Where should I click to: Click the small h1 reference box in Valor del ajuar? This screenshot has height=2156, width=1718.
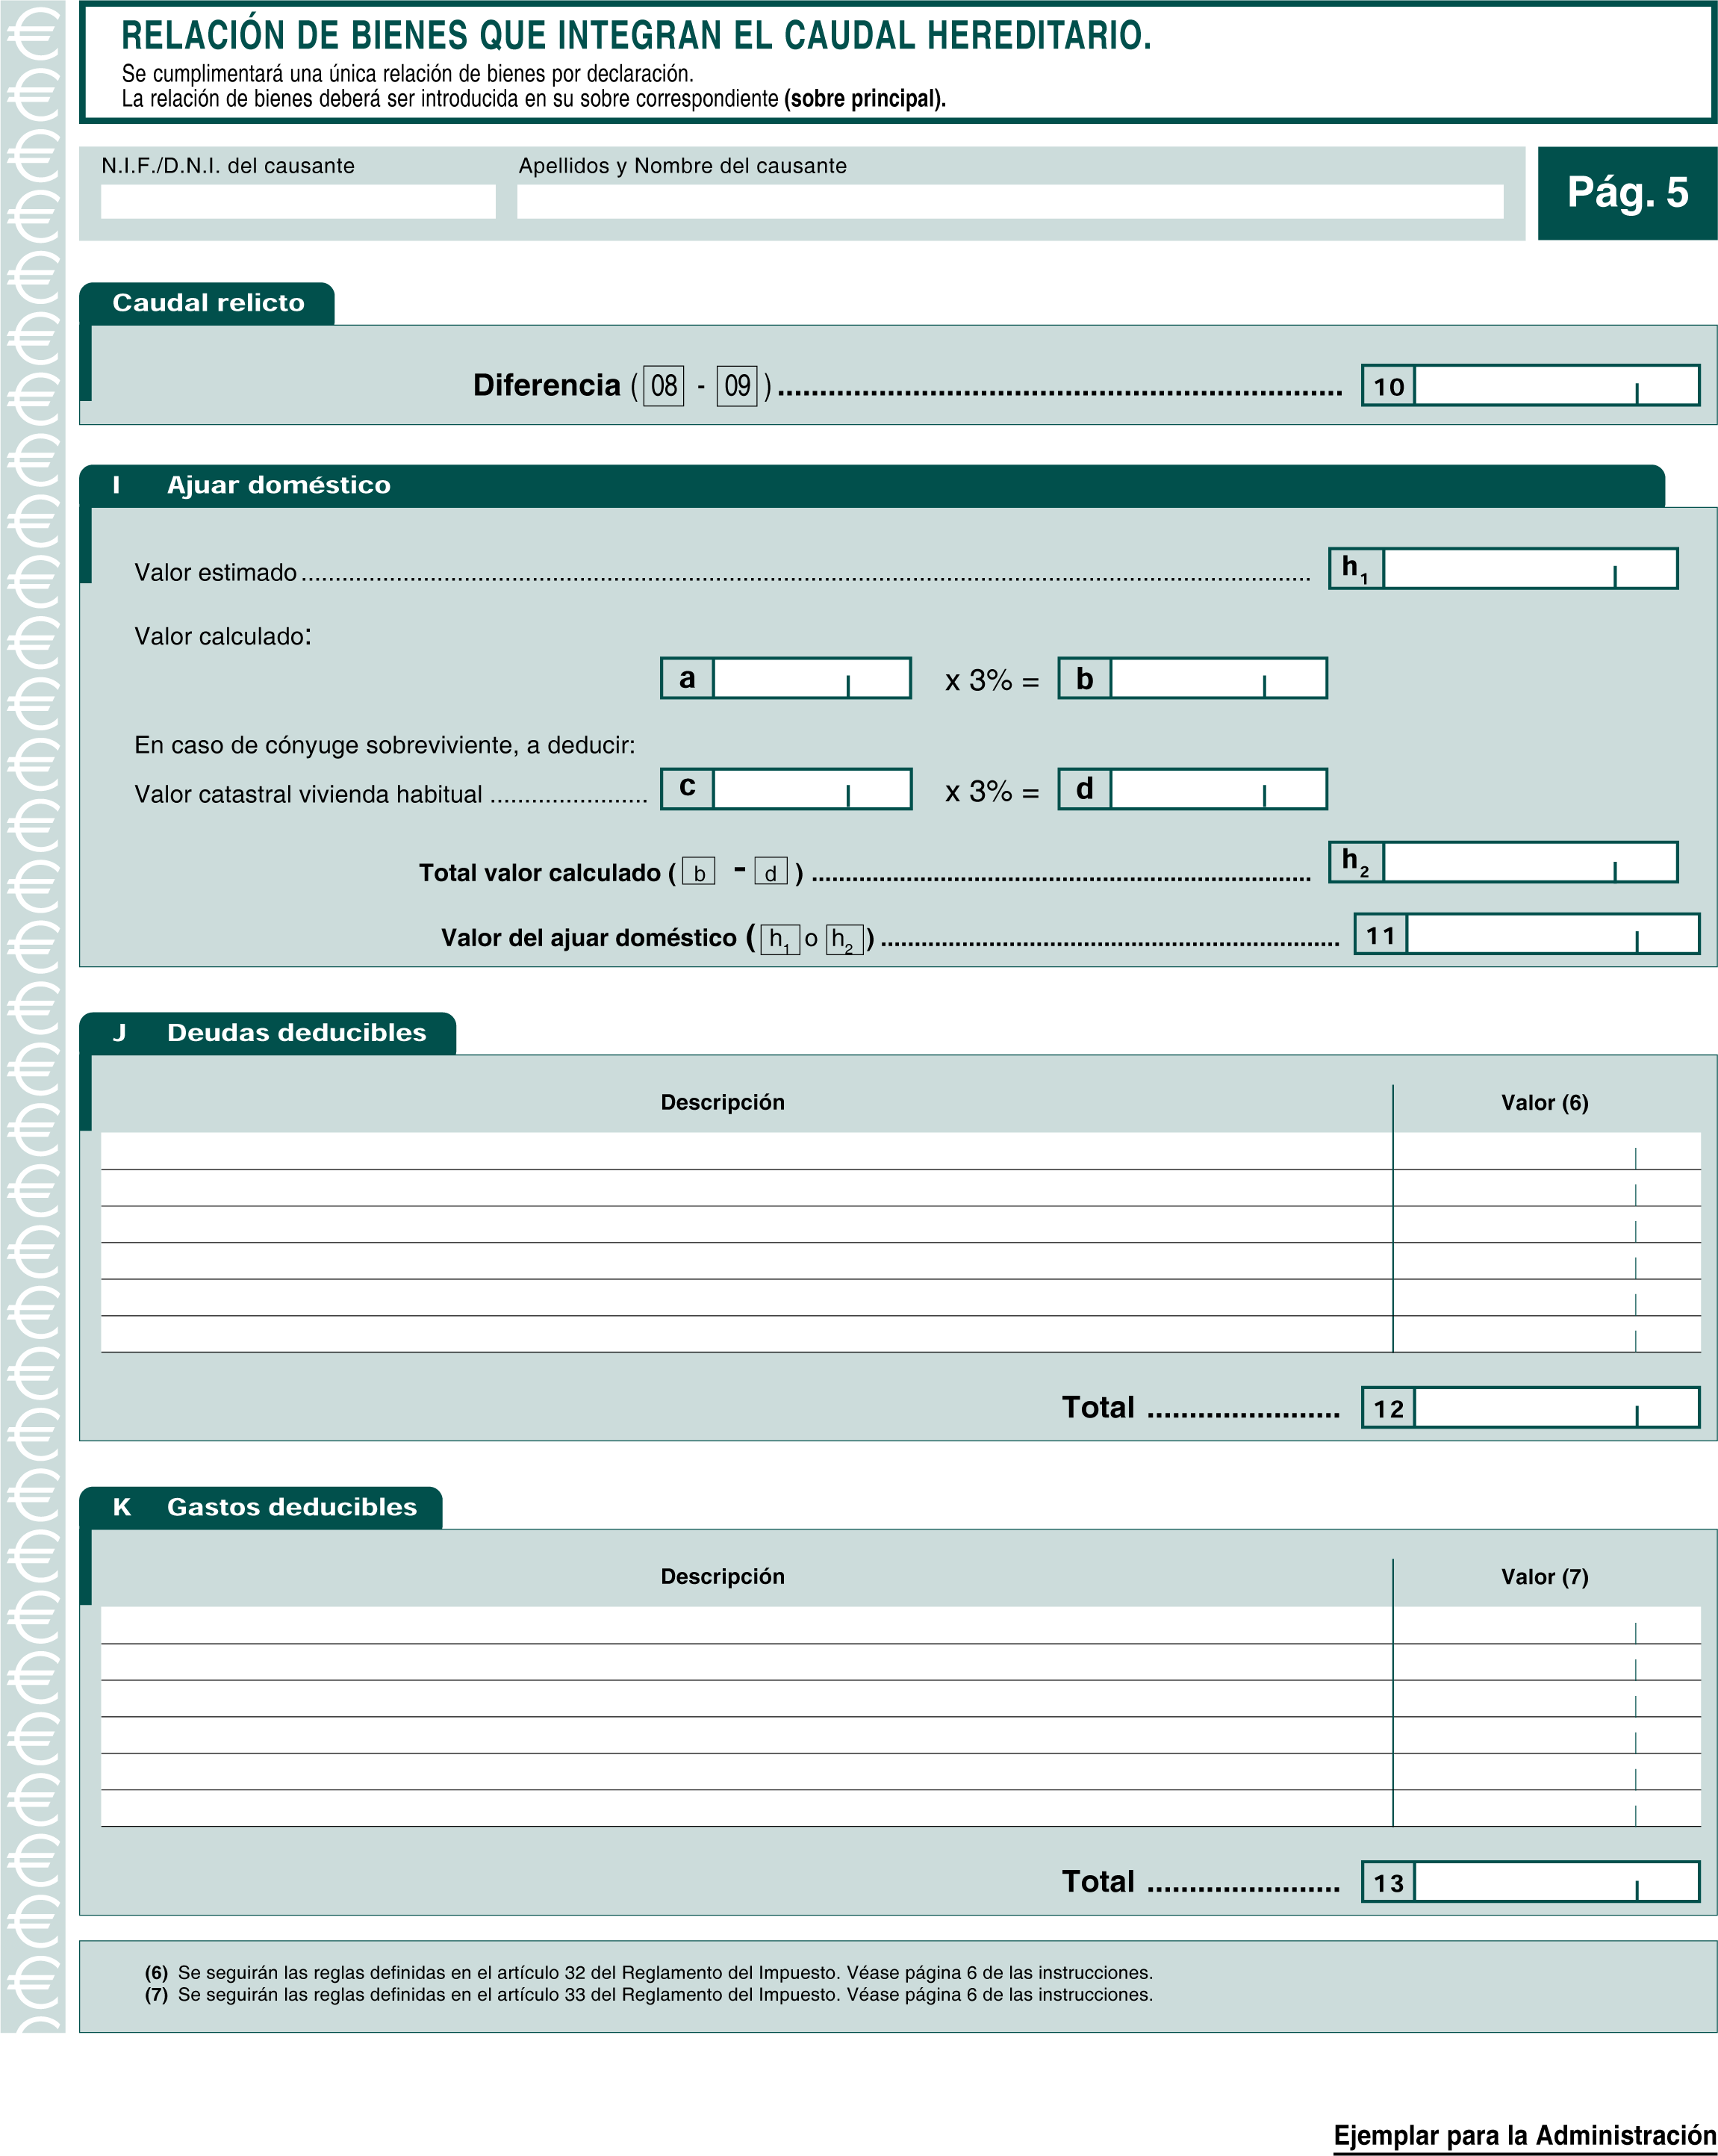coord(780,939)
